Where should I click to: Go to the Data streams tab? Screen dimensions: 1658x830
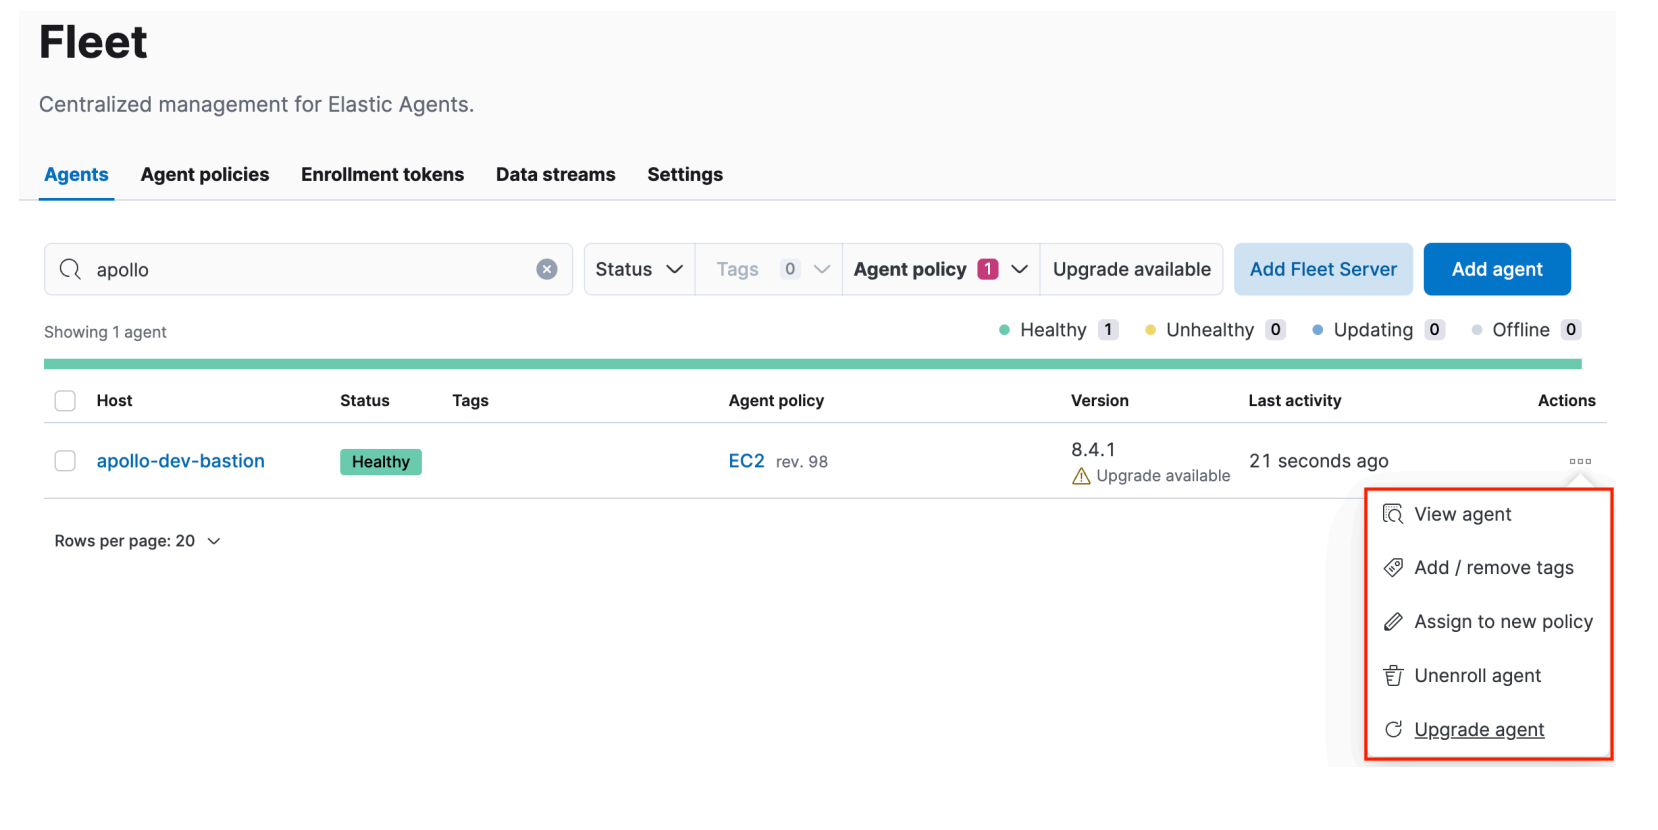click(x=556, y=174)
